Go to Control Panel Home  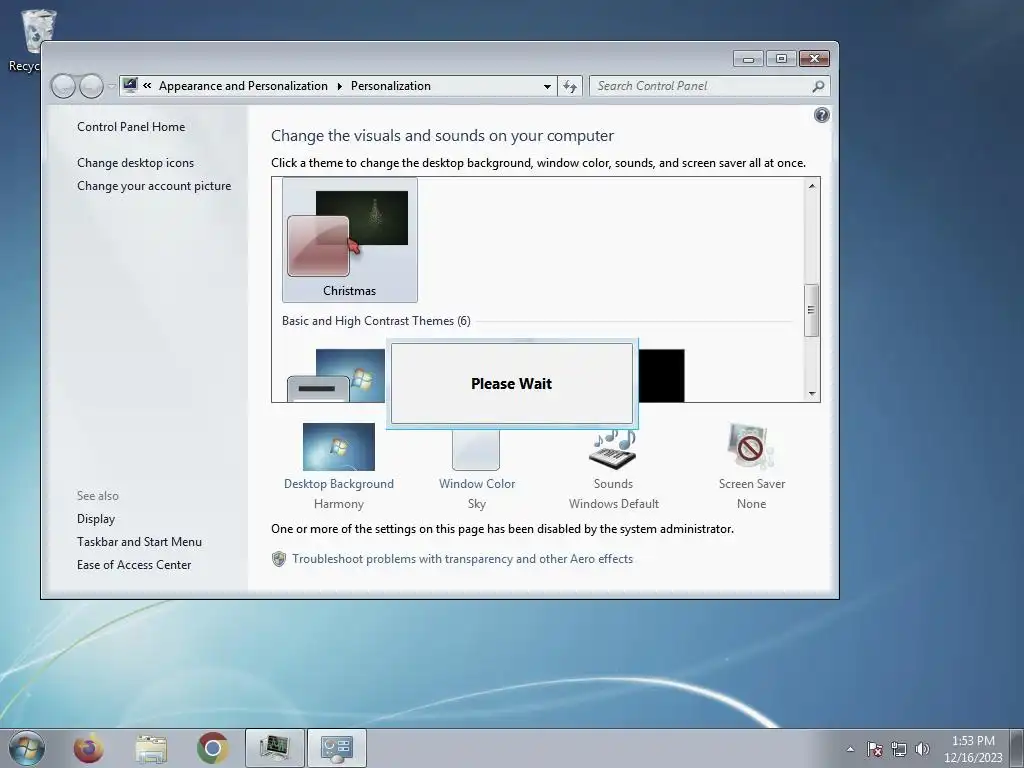[131, 127]
